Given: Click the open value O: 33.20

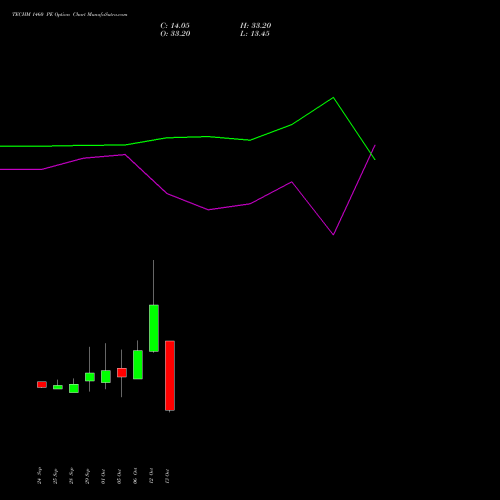Looking at the screenshot, I should 175,34.
